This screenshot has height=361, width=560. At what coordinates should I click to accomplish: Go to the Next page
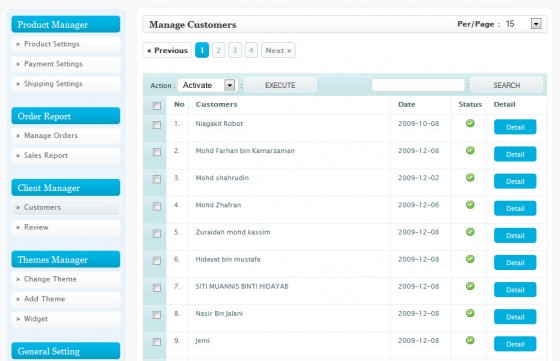[x=278, y=50]
